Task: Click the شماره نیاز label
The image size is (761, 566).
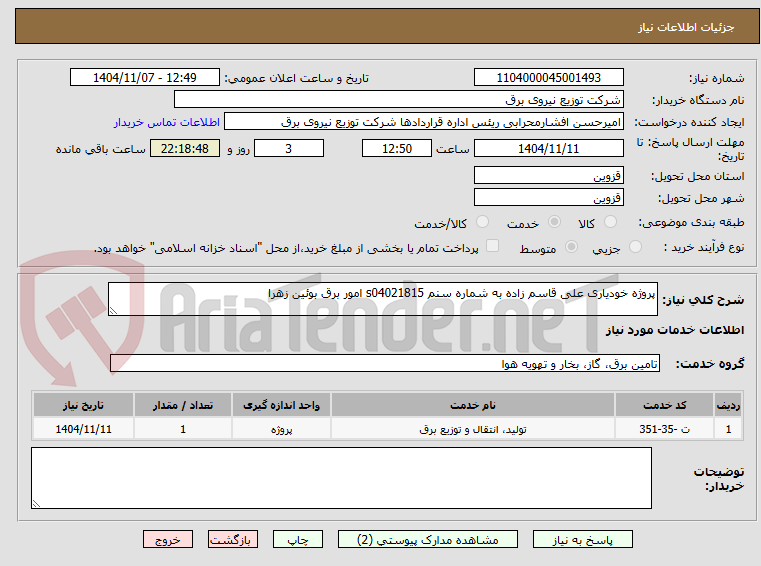Action: click(x=716, y=78)
